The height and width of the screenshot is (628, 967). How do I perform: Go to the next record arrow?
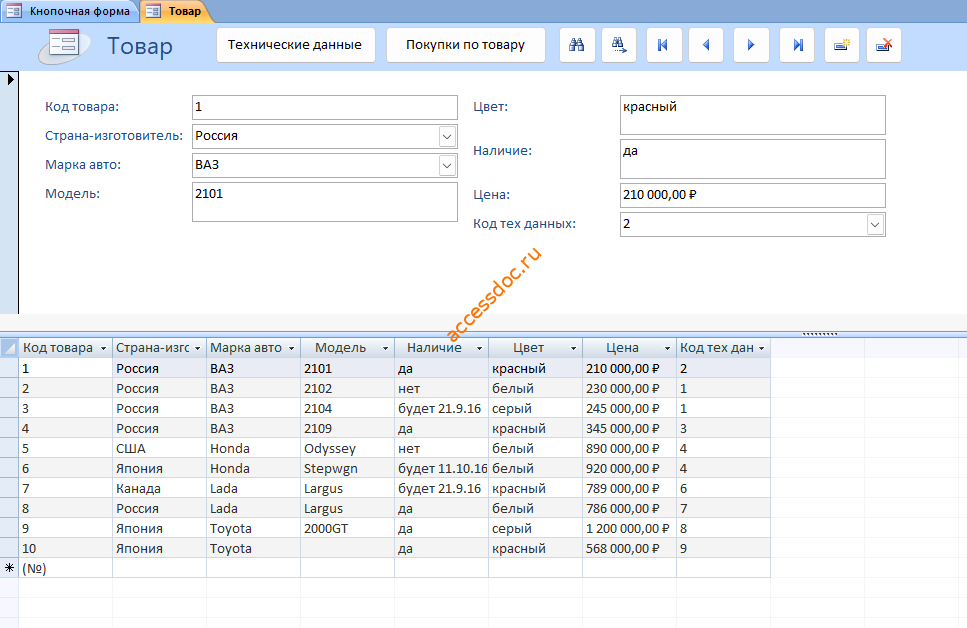(x=751, y=45)
